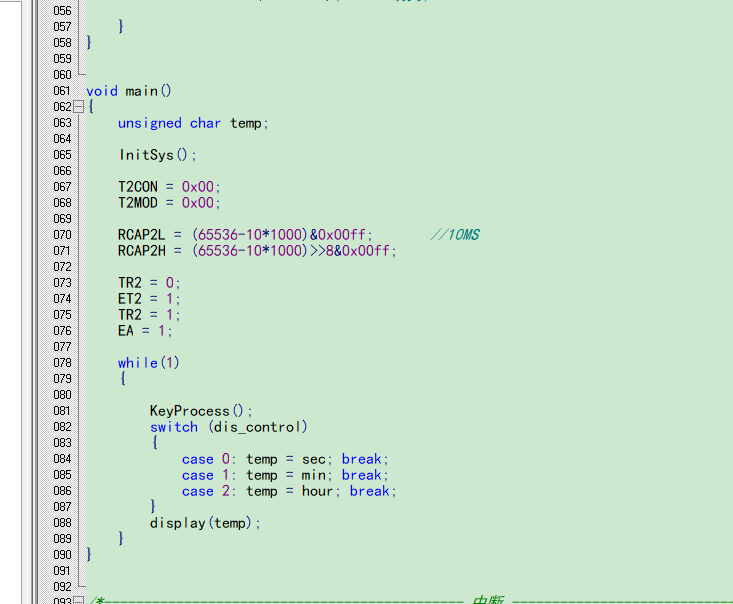Click the 'void main()' declaration
The image size is (733, 604).
[x=129, y=91]
